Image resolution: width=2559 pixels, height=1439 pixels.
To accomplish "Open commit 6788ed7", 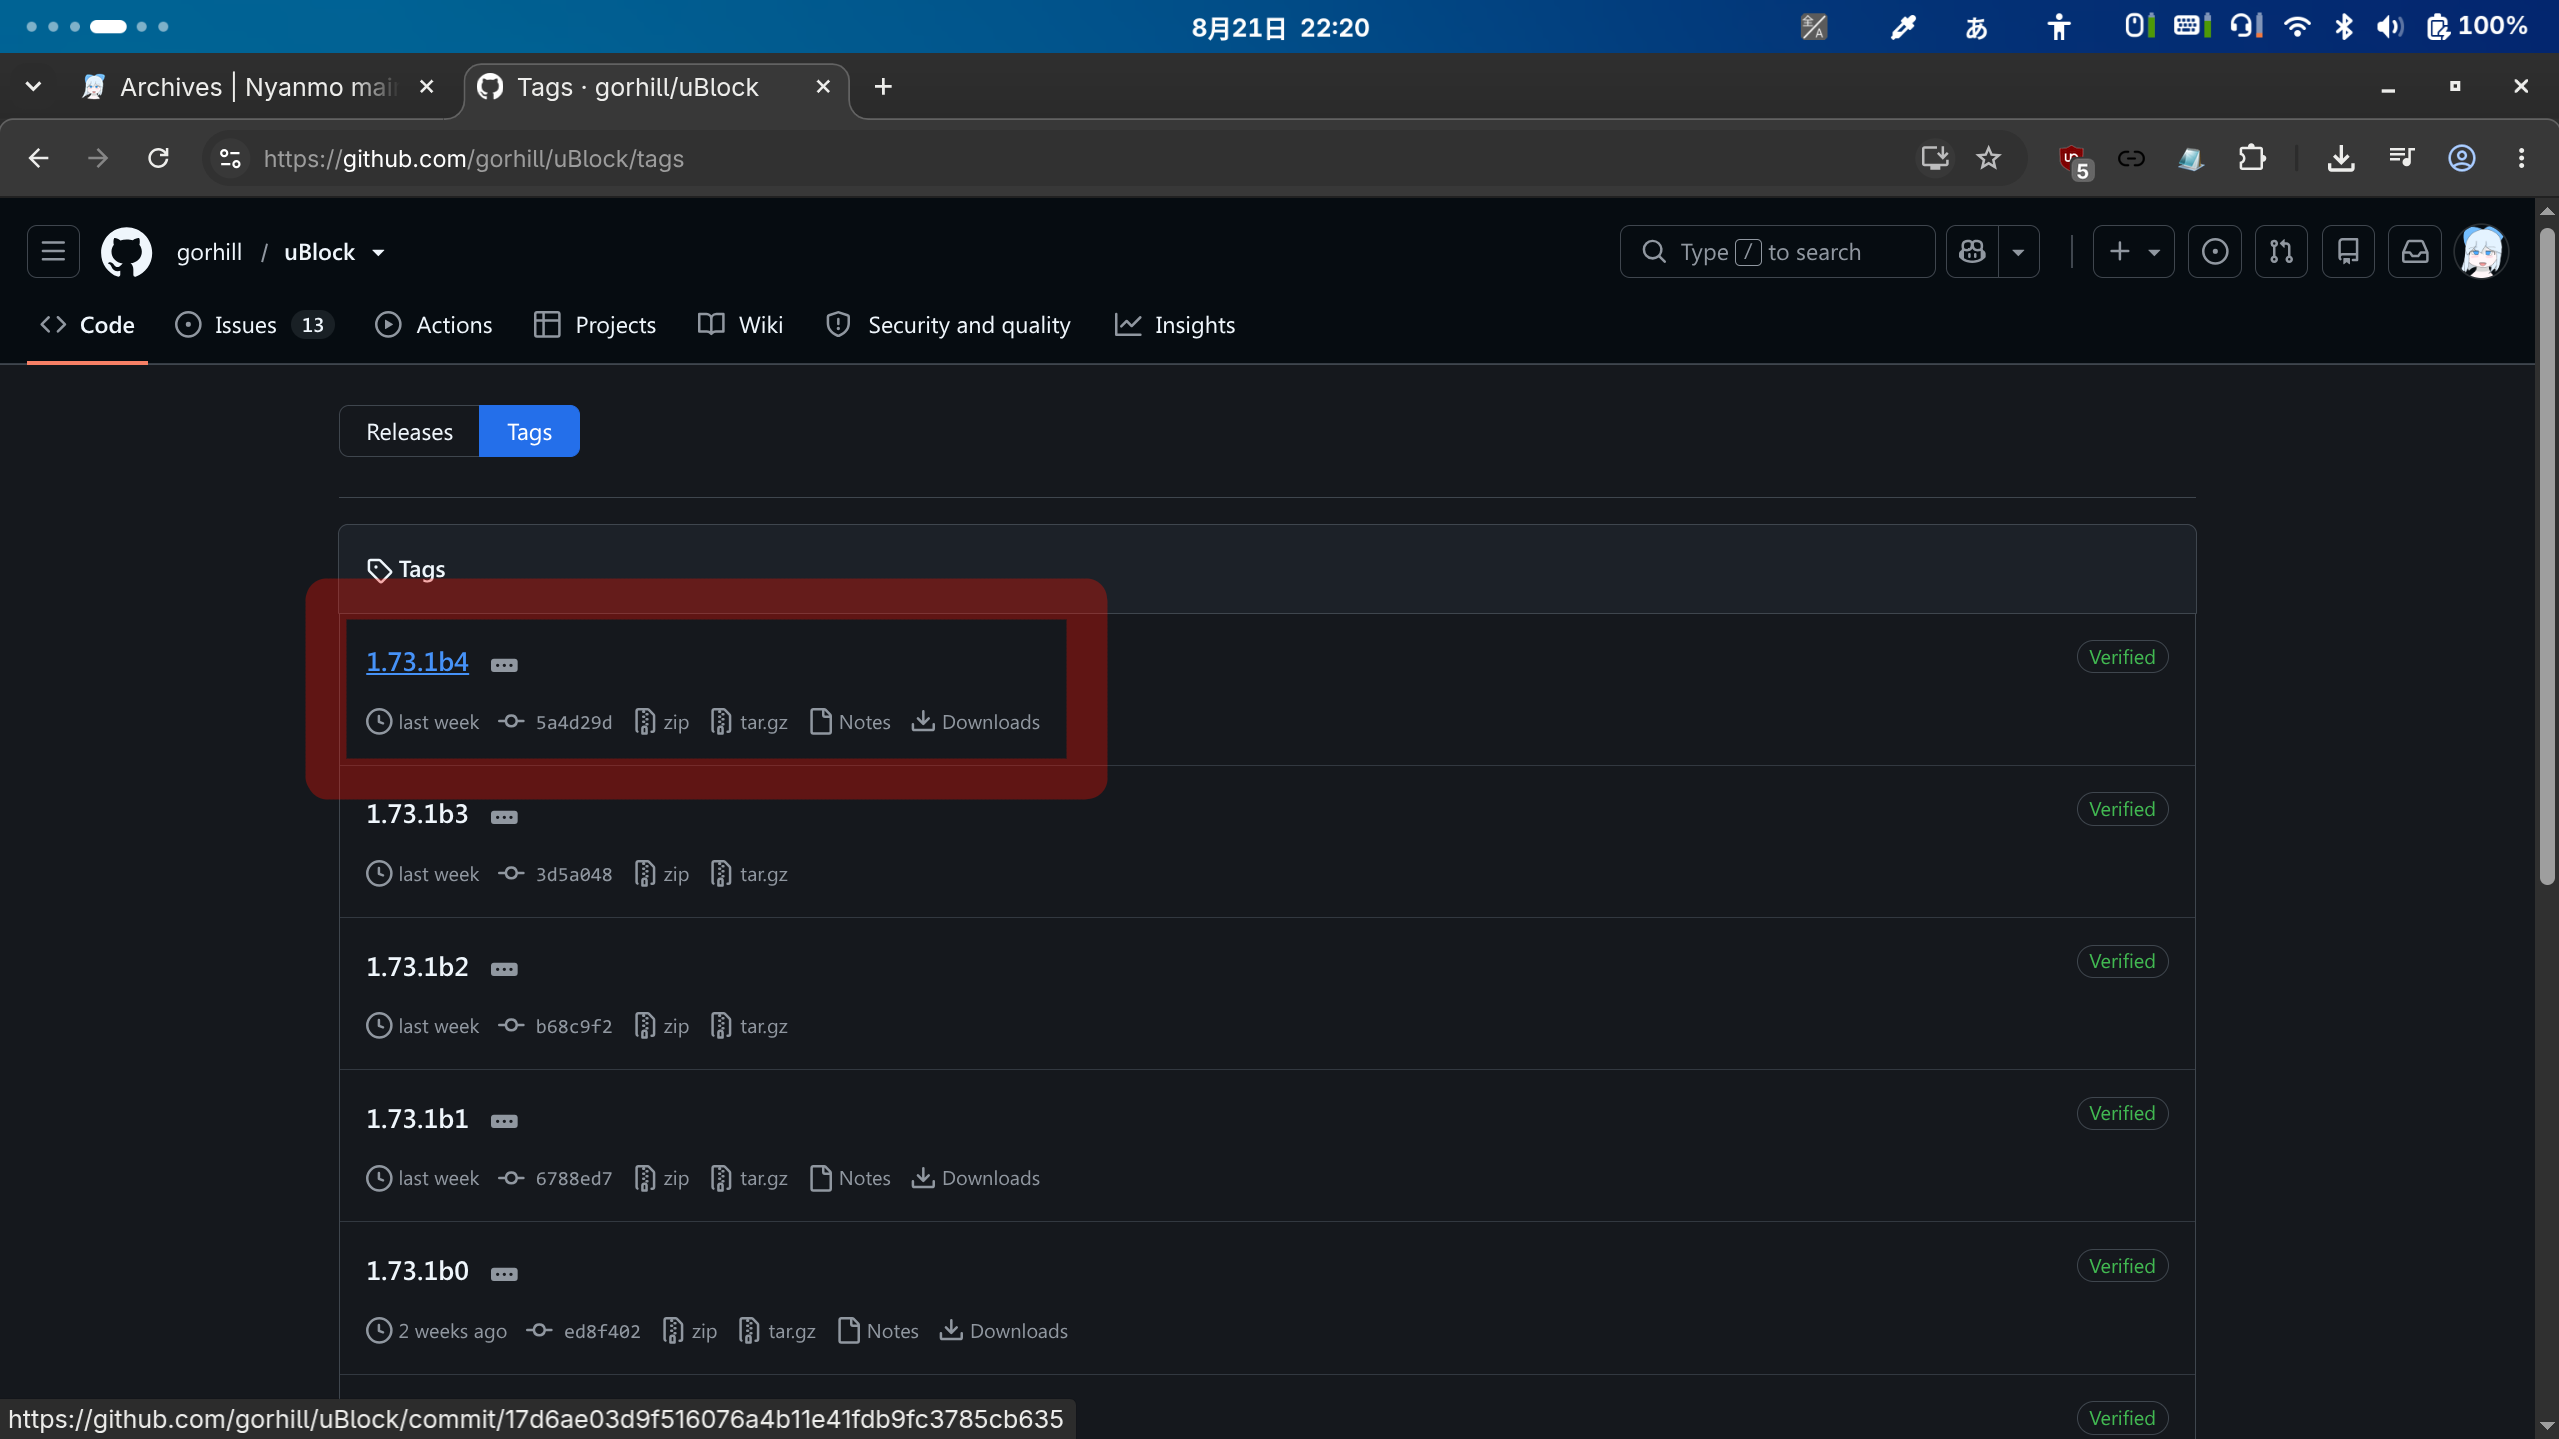I will coord(556,1178).
